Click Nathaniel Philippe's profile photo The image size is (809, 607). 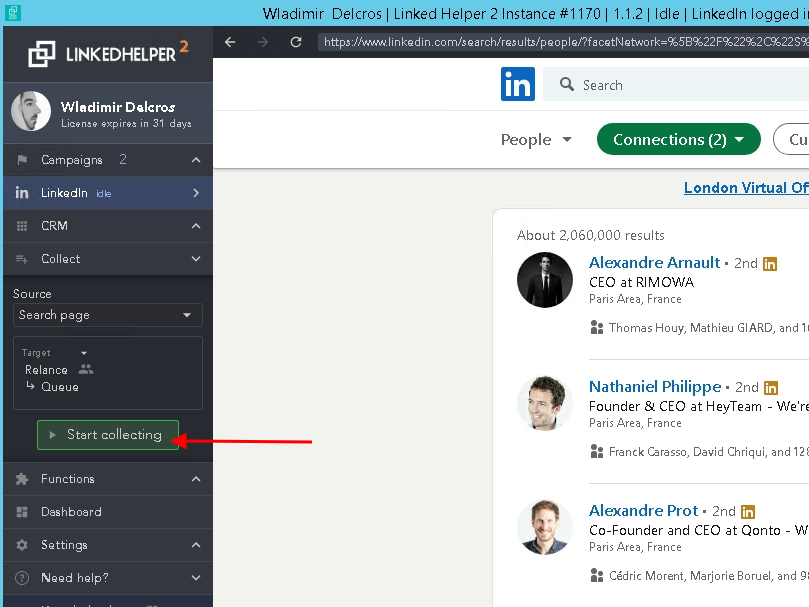pos(545,404)
